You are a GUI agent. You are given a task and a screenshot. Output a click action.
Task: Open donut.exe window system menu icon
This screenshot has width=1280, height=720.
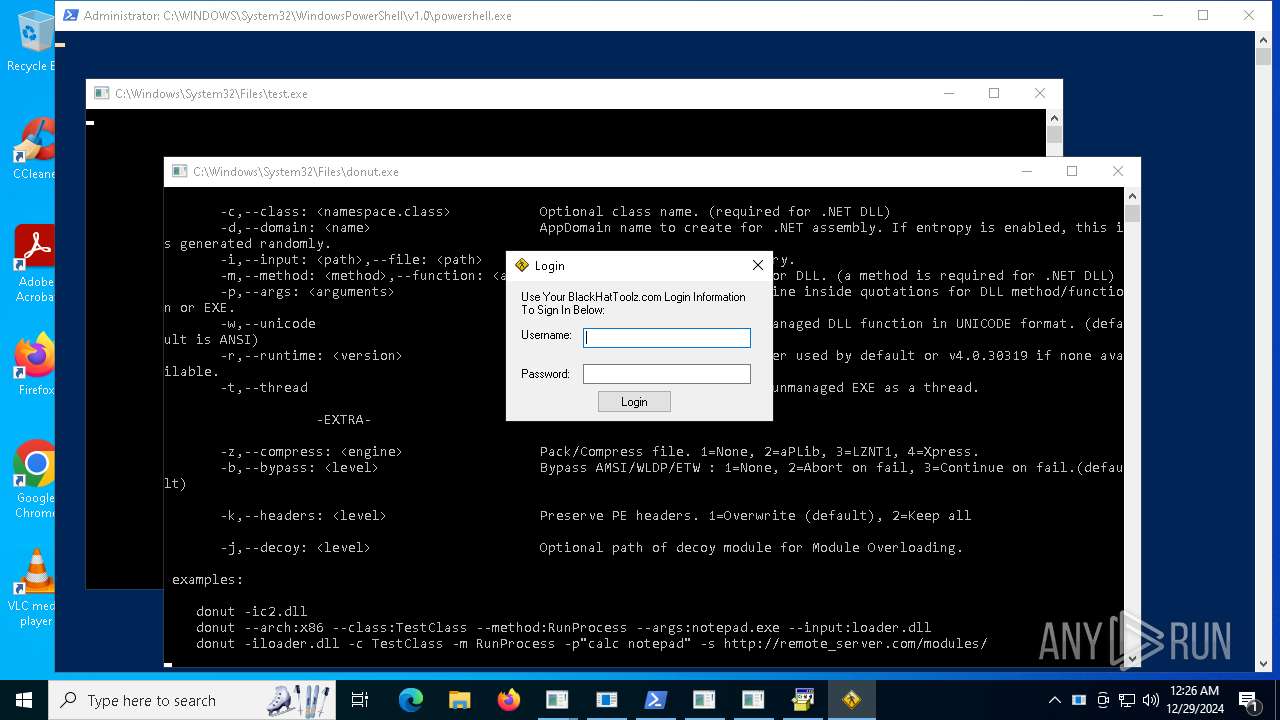click(180, 172)
